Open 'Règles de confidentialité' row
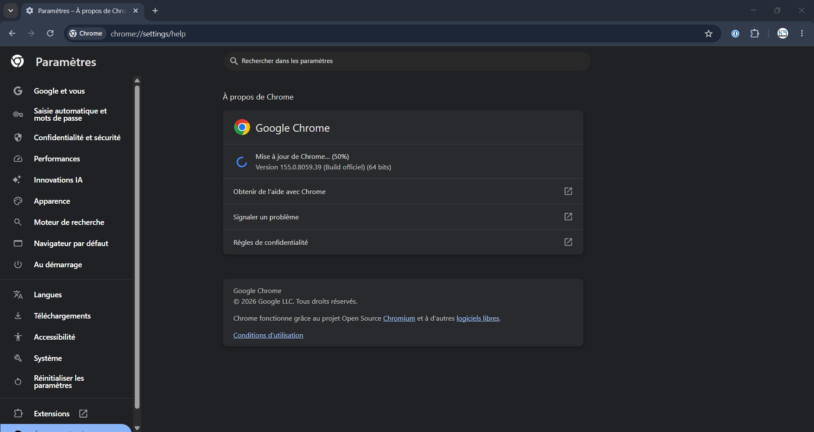 click(403, 242)
